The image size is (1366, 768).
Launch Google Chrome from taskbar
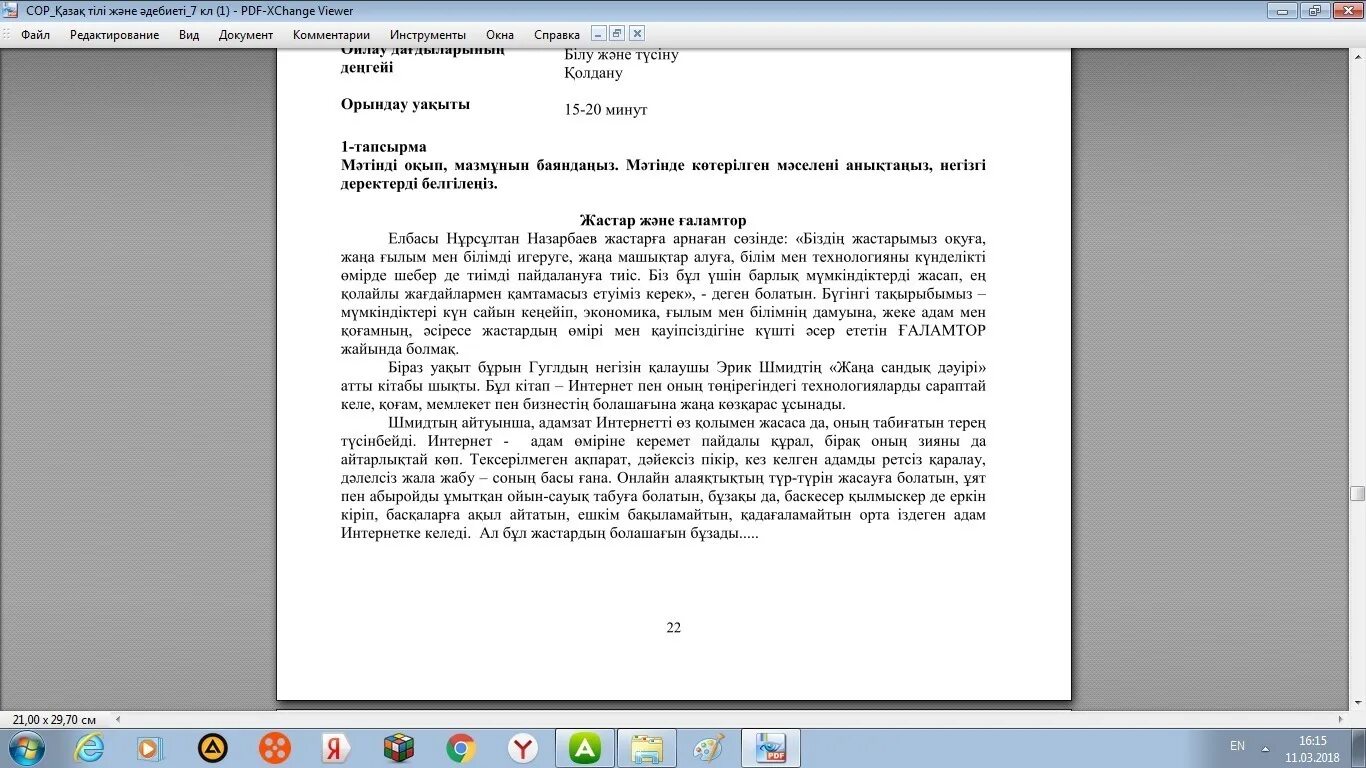tap(460, 748)
